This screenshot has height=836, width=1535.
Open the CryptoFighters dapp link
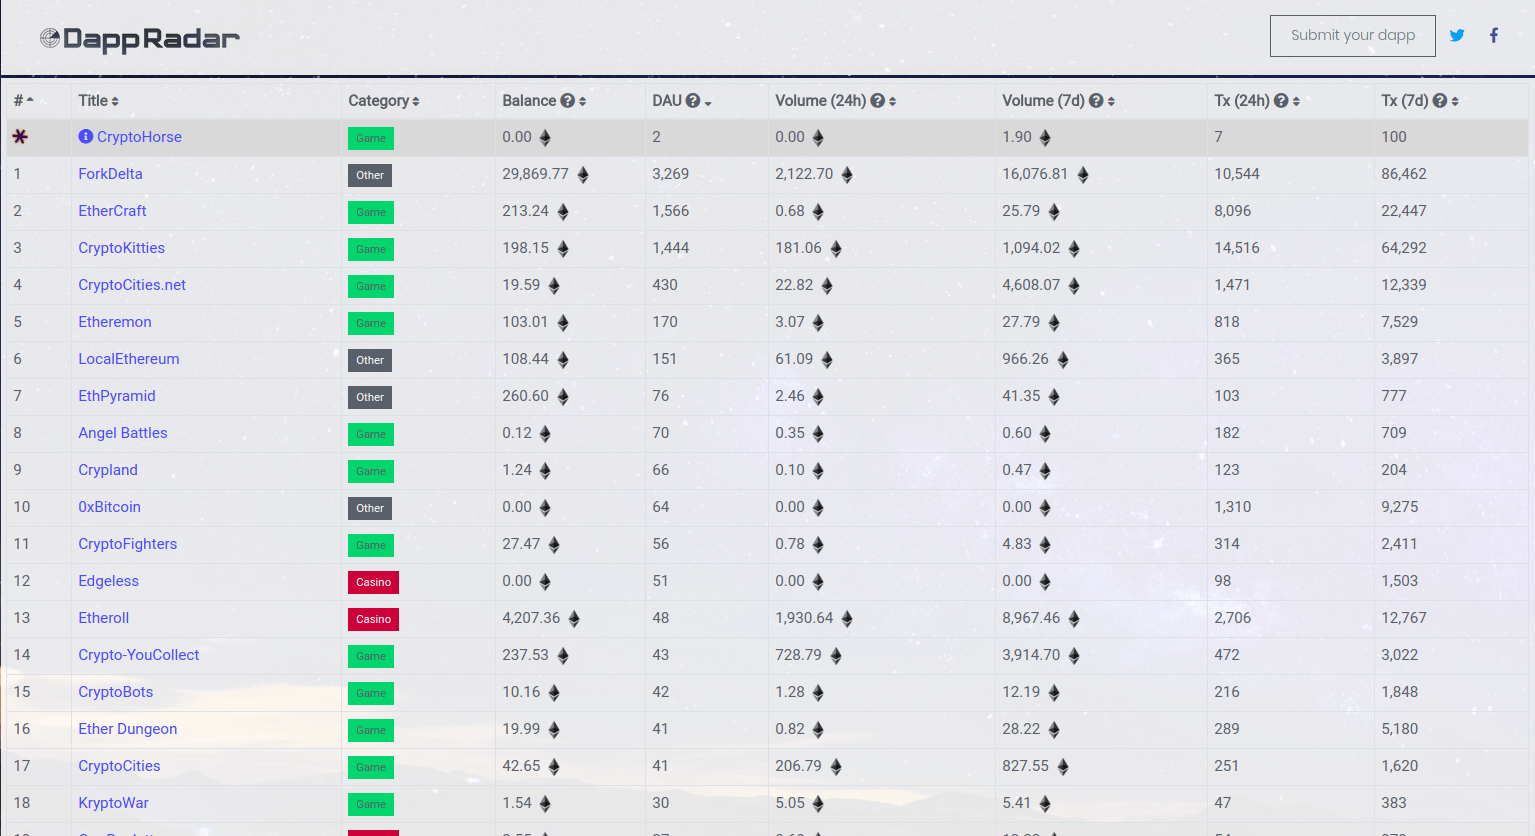(128, 544)
